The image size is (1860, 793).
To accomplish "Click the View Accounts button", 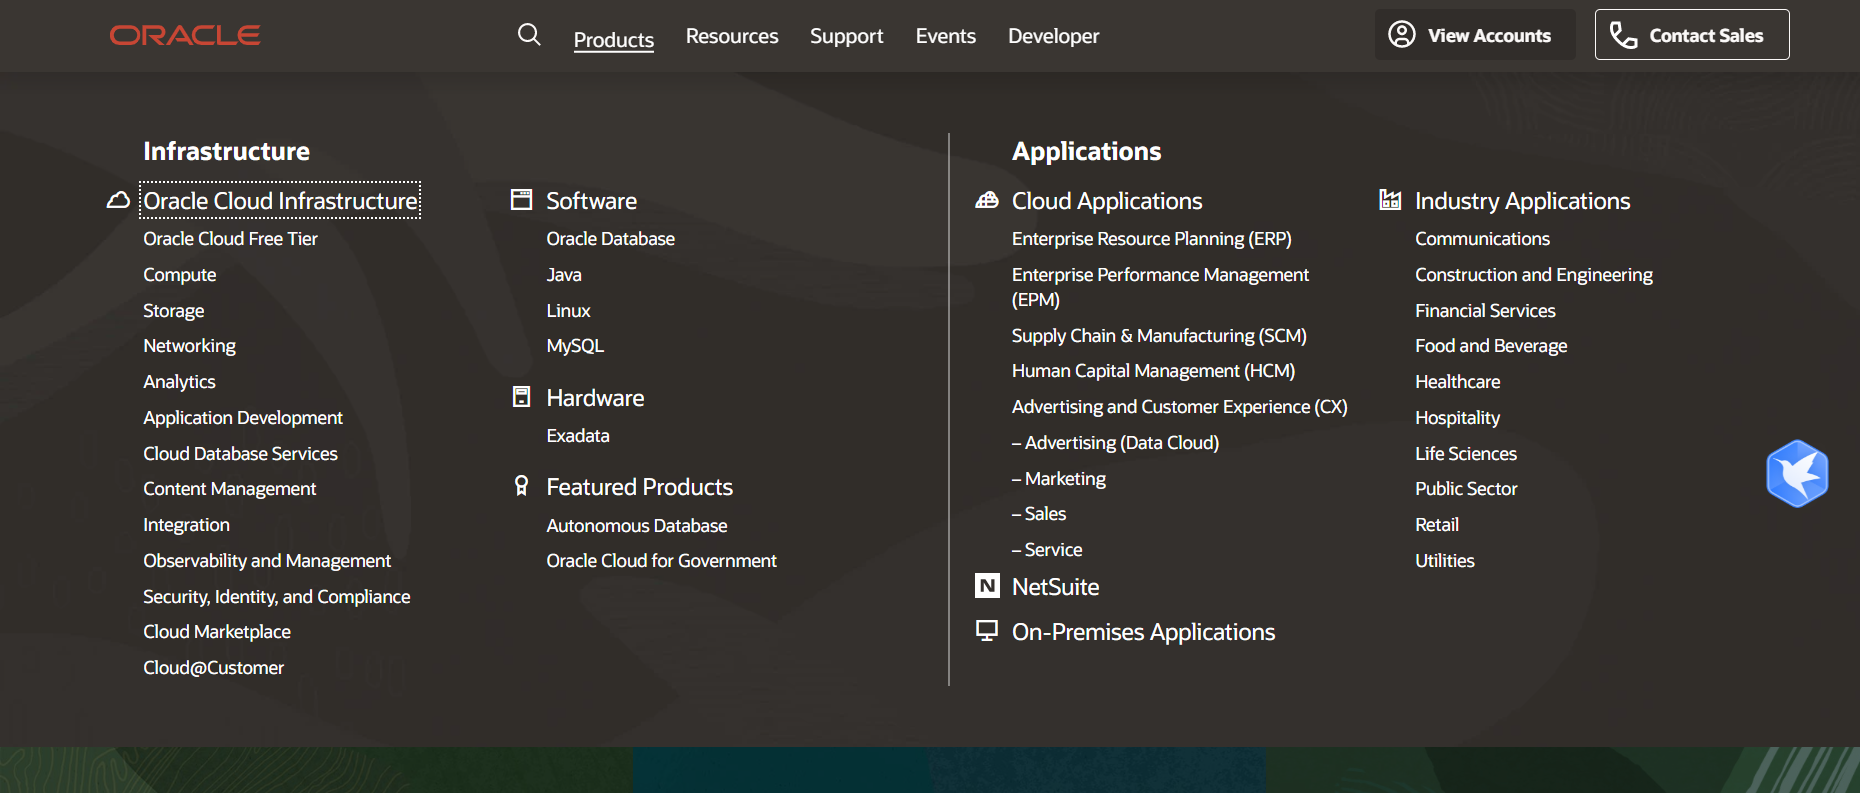I will tap(1475, 35).
